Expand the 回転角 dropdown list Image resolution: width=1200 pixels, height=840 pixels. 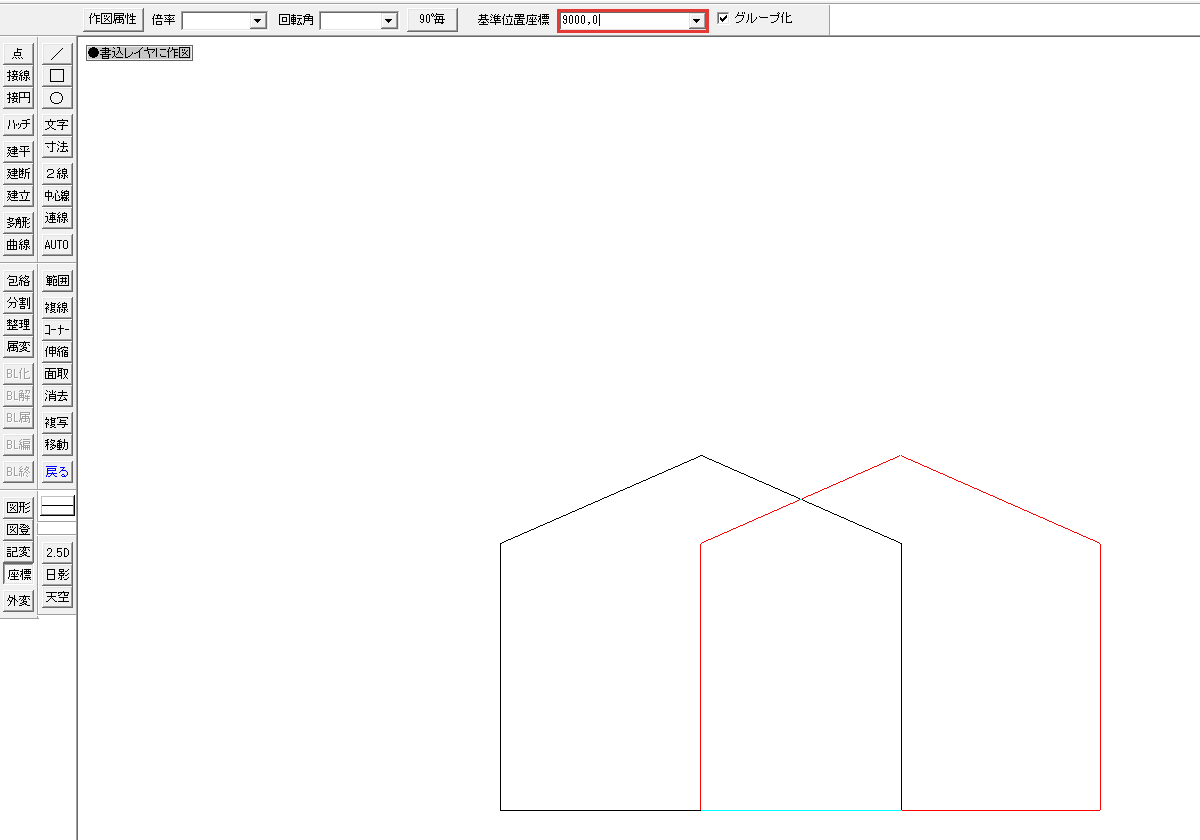pos(389,20)
